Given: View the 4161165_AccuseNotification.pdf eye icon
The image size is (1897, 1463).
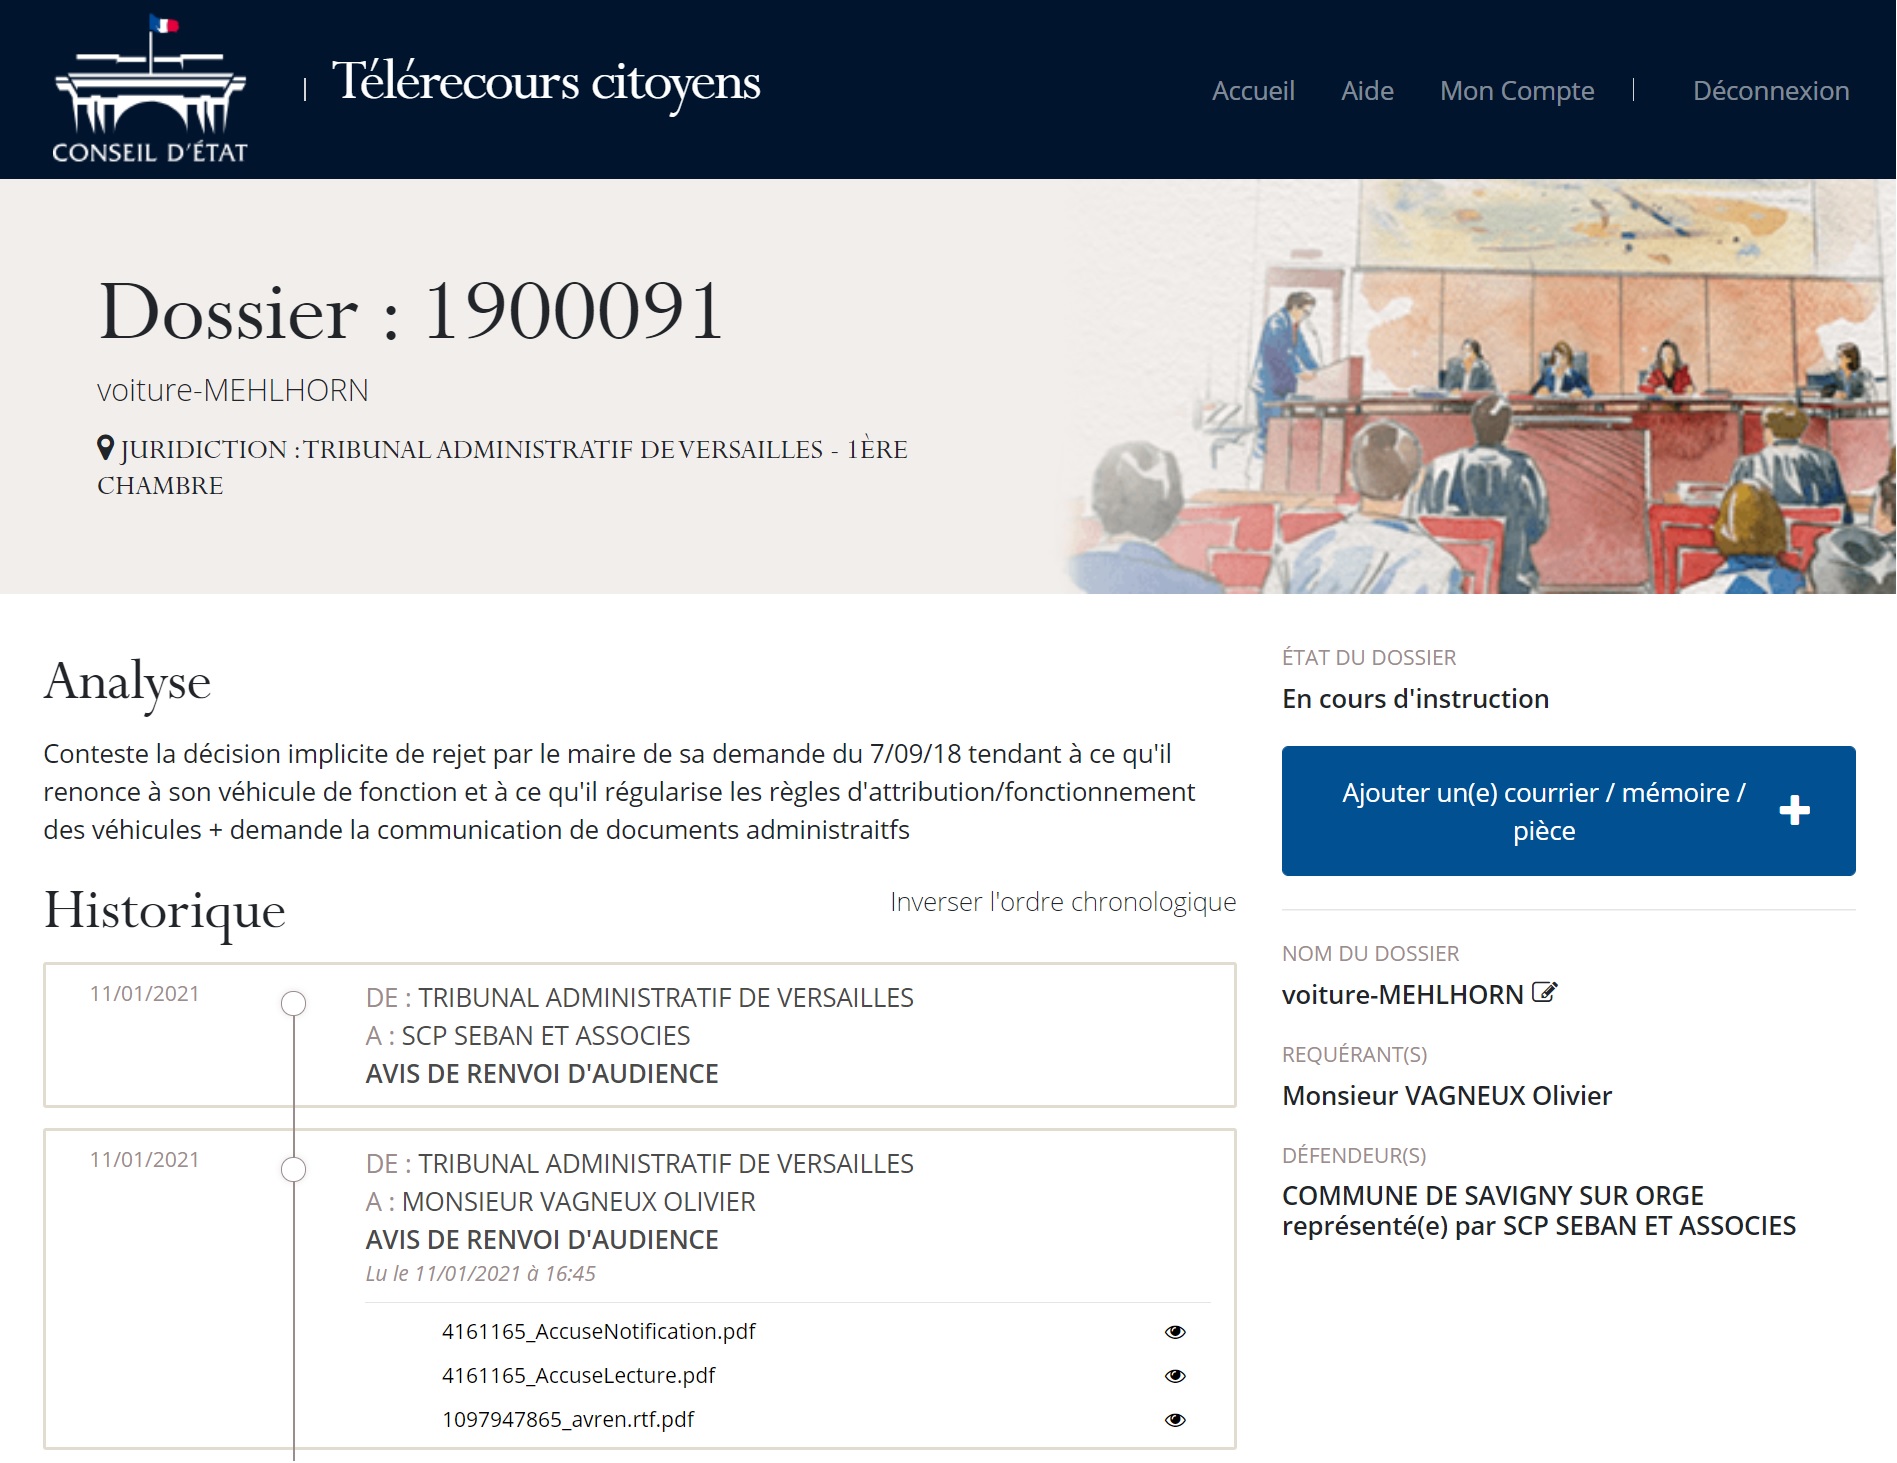Looking at the screenshot, I should click(x=1175, y=1332).
